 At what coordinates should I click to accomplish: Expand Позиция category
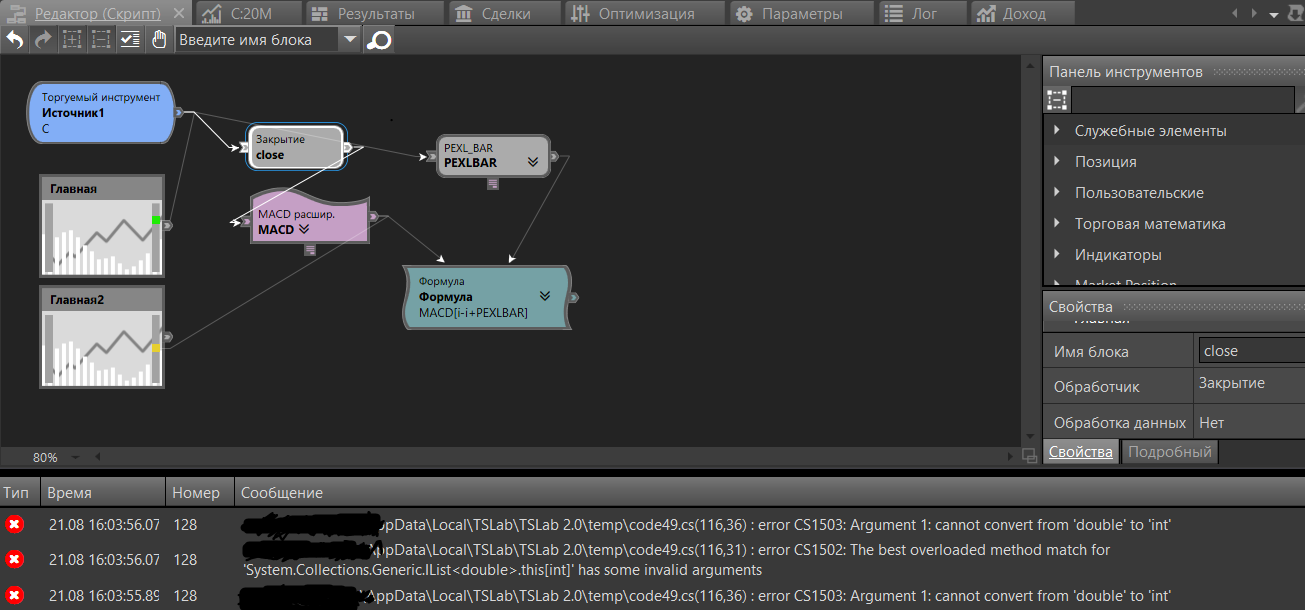(1057, 161)
